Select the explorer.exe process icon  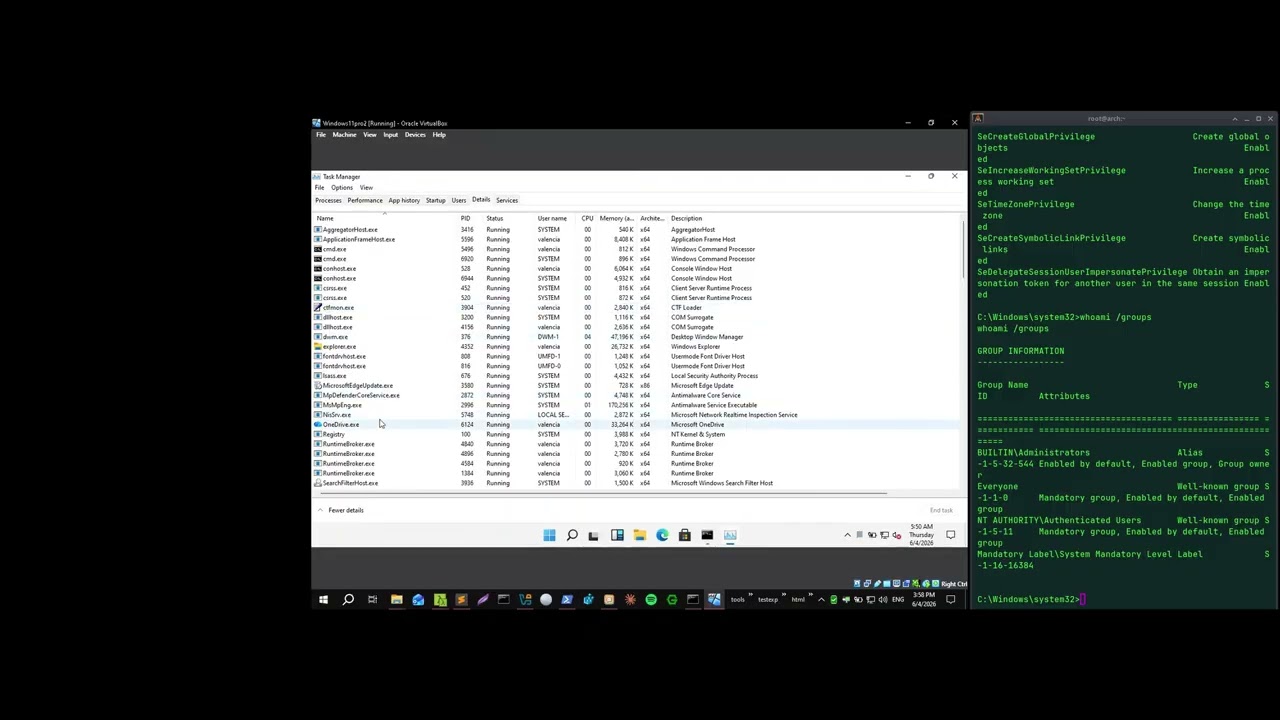(318, 347)
